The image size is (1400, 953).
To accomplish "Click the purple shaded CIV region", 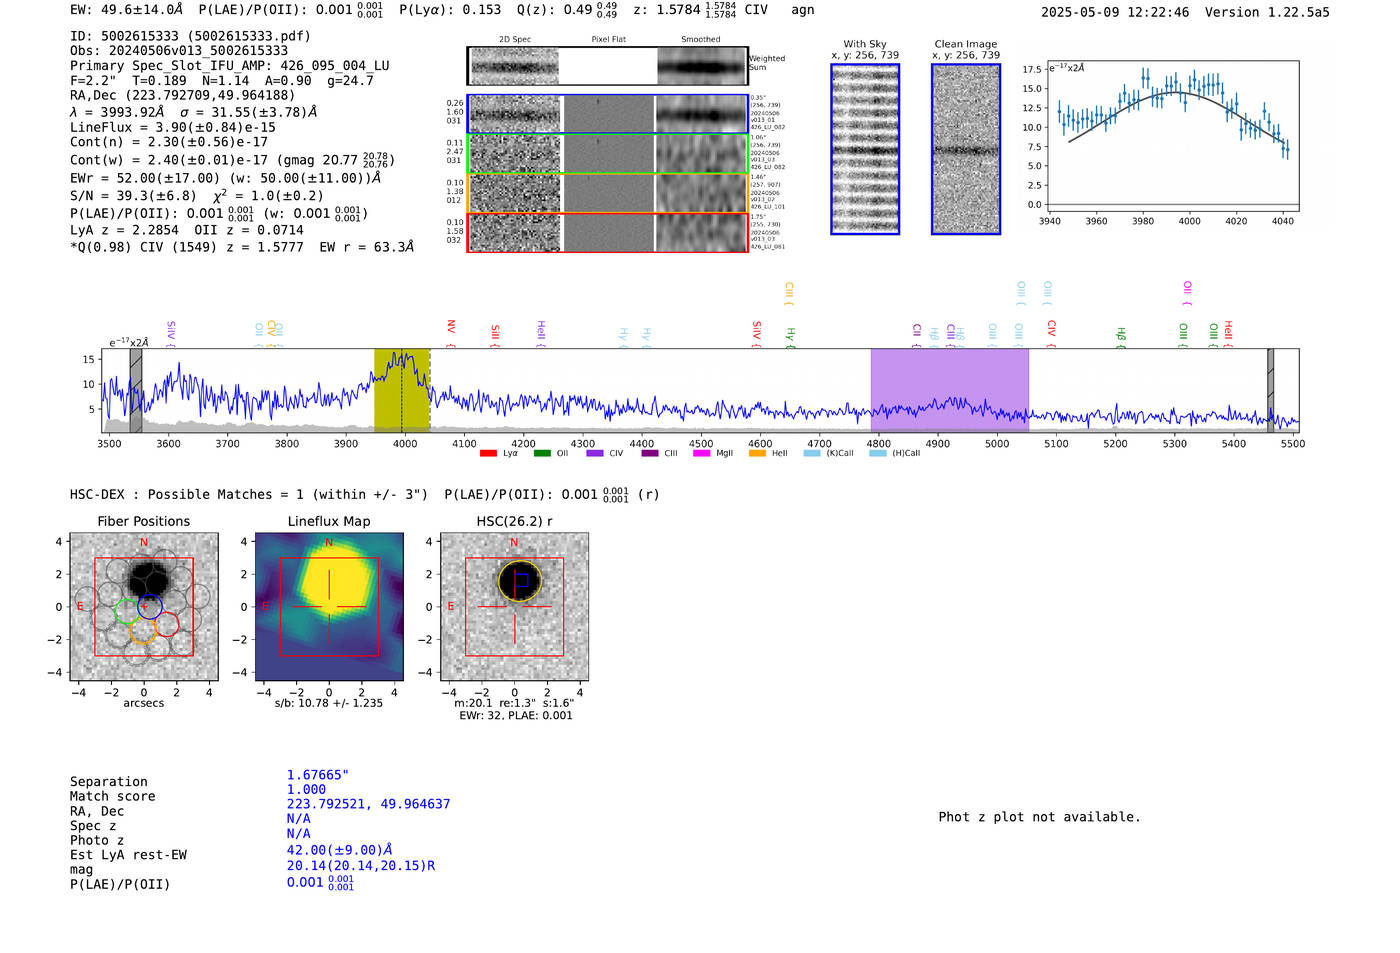I will [949, 390].
